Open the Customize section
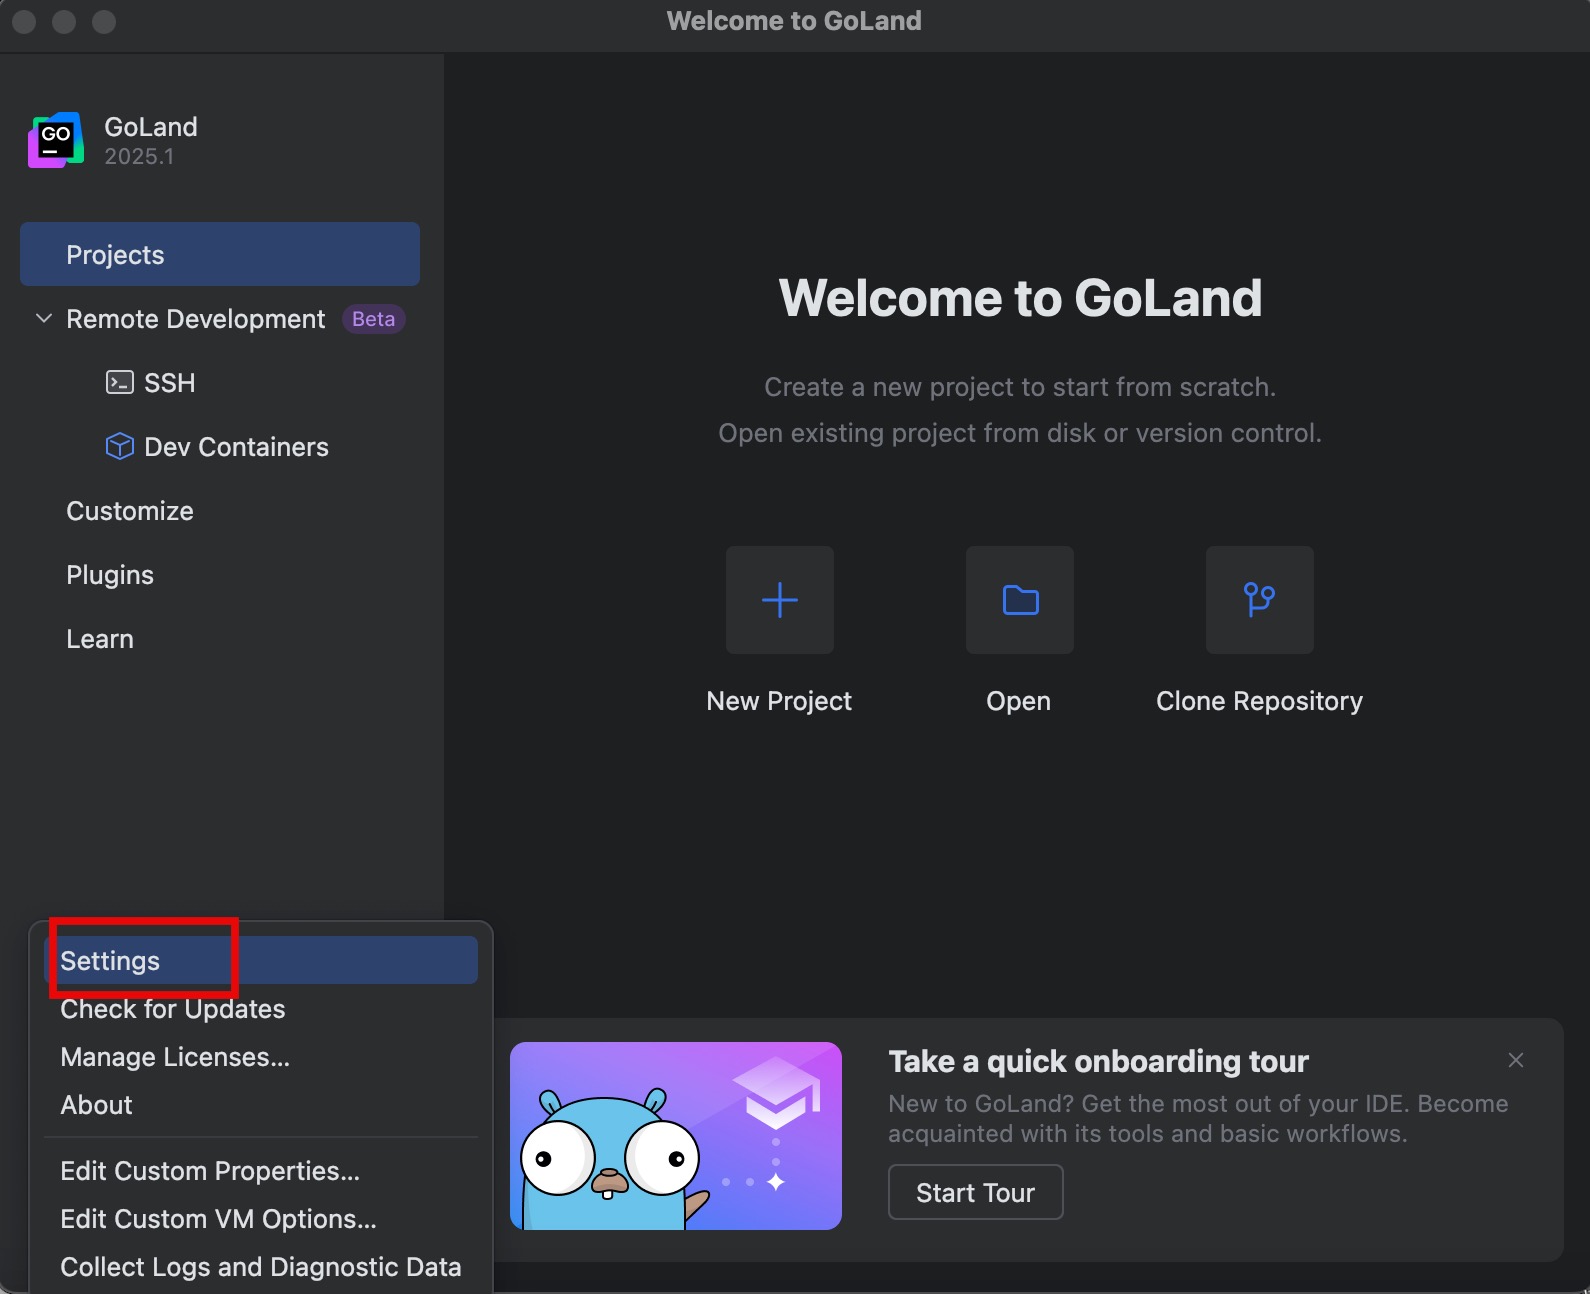The height and width of the screenshot is (1294, 1590). click(130, 511)
